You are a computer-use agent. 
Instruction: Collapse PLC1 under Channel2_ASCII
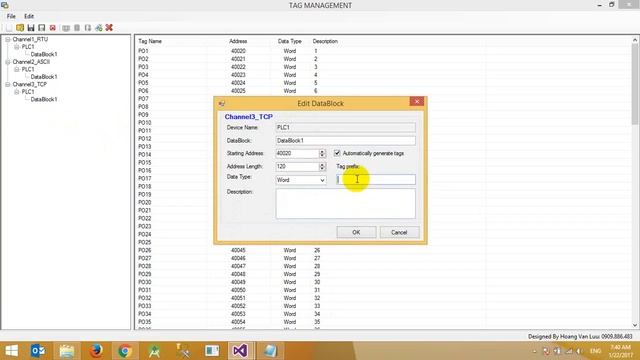pyautogui.click(x=17, y=69)
